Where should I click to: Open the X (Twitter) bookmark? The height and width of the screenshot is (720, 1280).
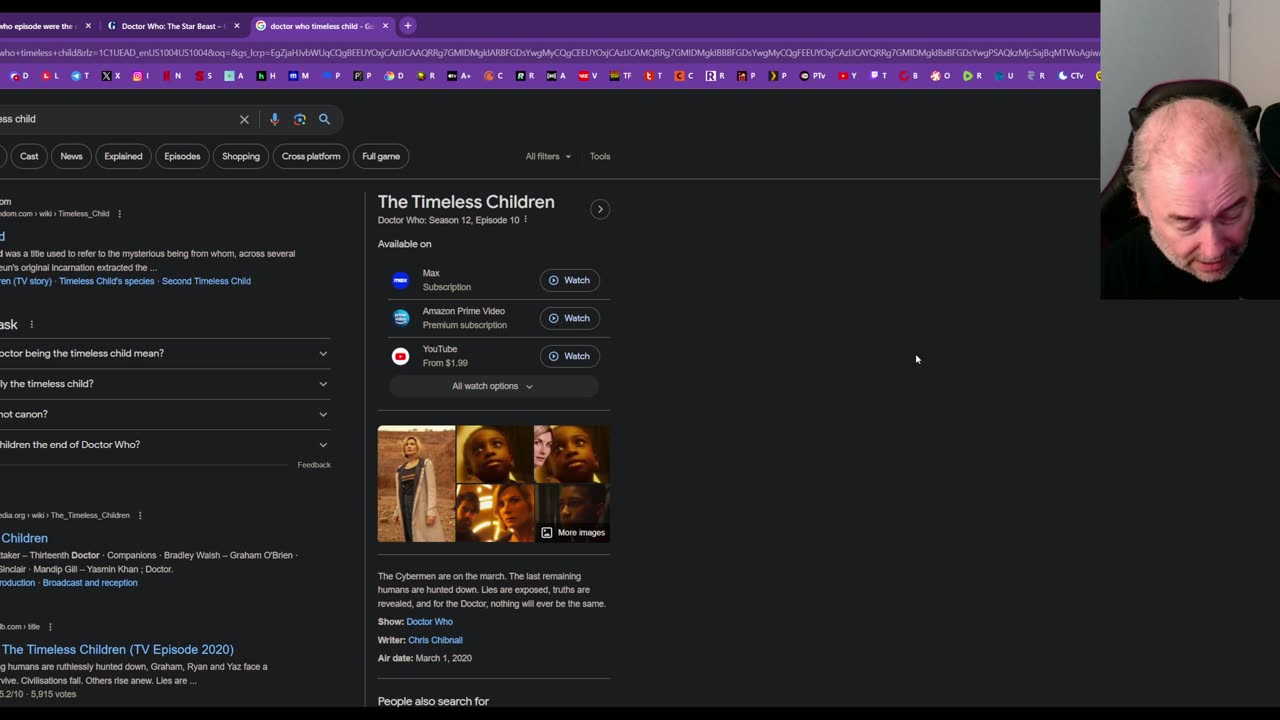coord(111,75)
